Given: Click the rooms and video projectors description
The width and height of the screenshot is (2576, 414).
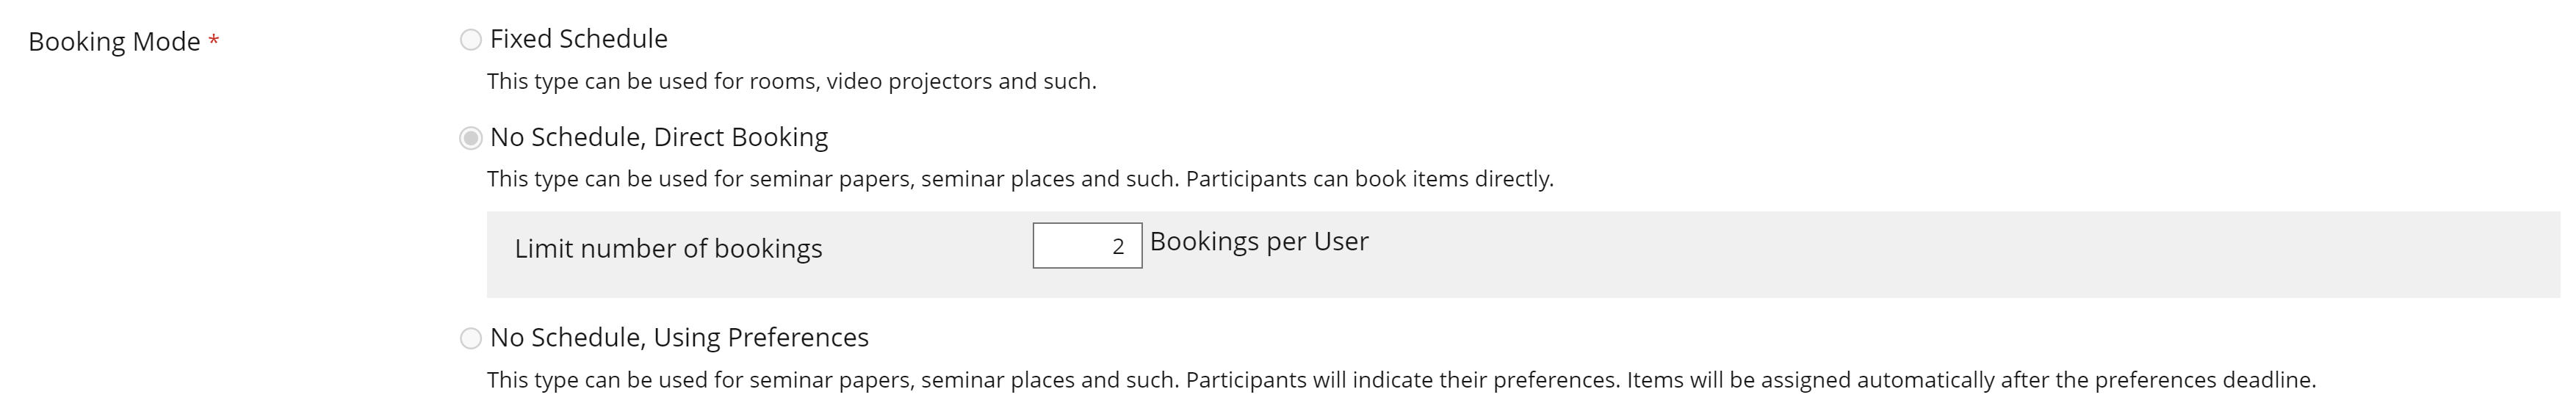Looking at the screenshot, I should [791, 81].
